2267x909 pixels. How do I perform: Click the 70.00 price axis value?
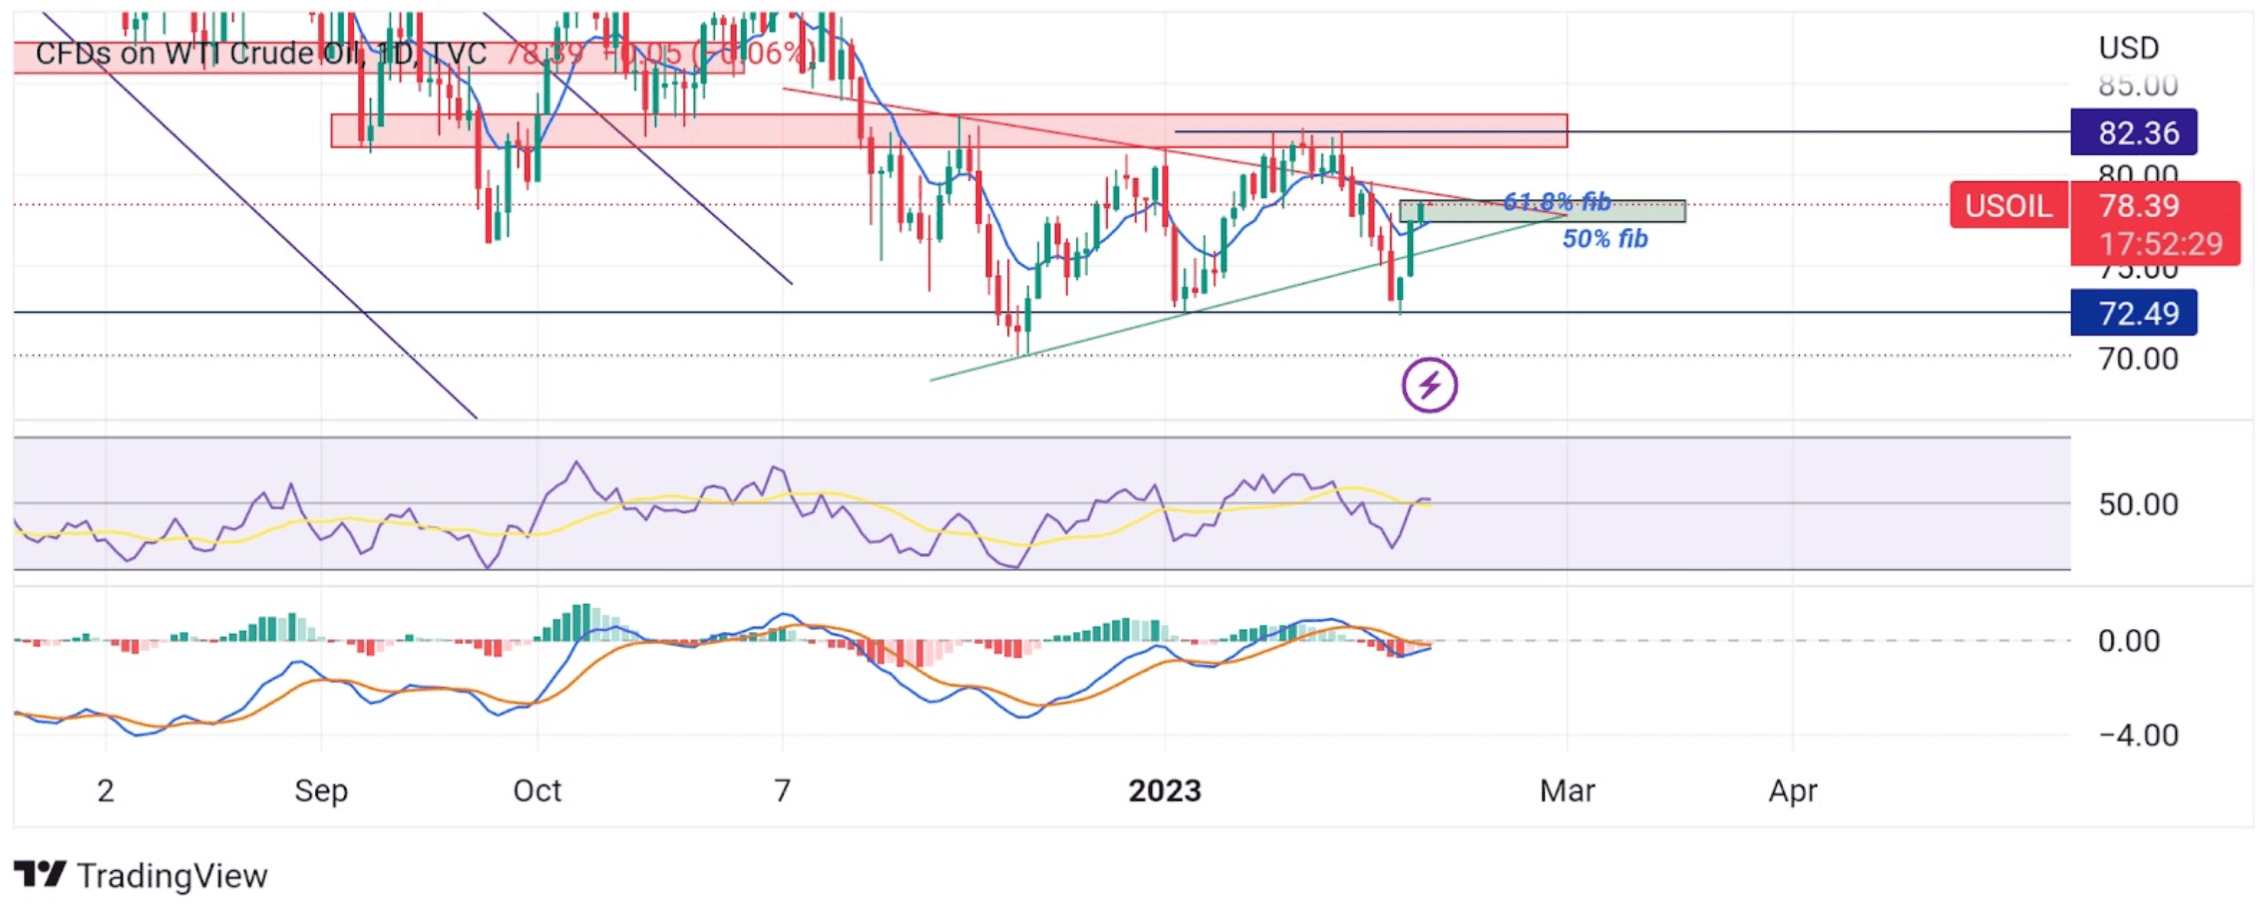point(2138,358)
